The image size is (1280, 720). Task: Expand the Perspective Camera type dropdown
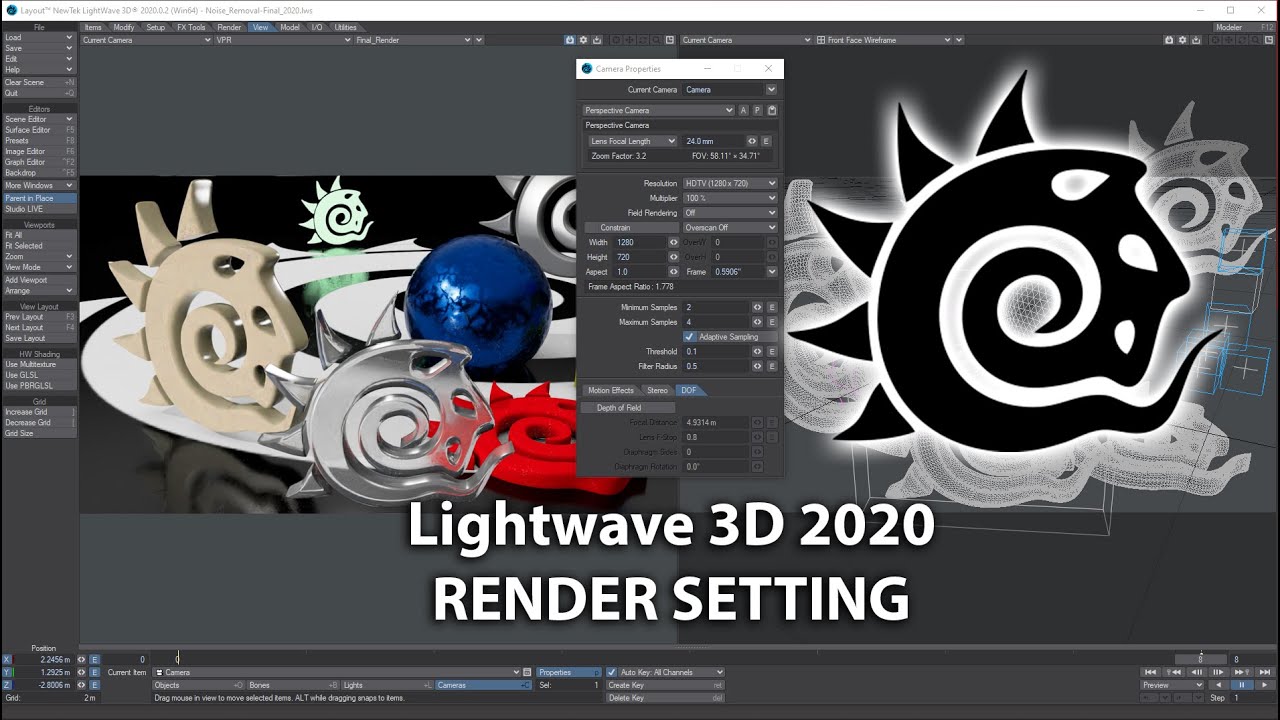click(659, 110)
